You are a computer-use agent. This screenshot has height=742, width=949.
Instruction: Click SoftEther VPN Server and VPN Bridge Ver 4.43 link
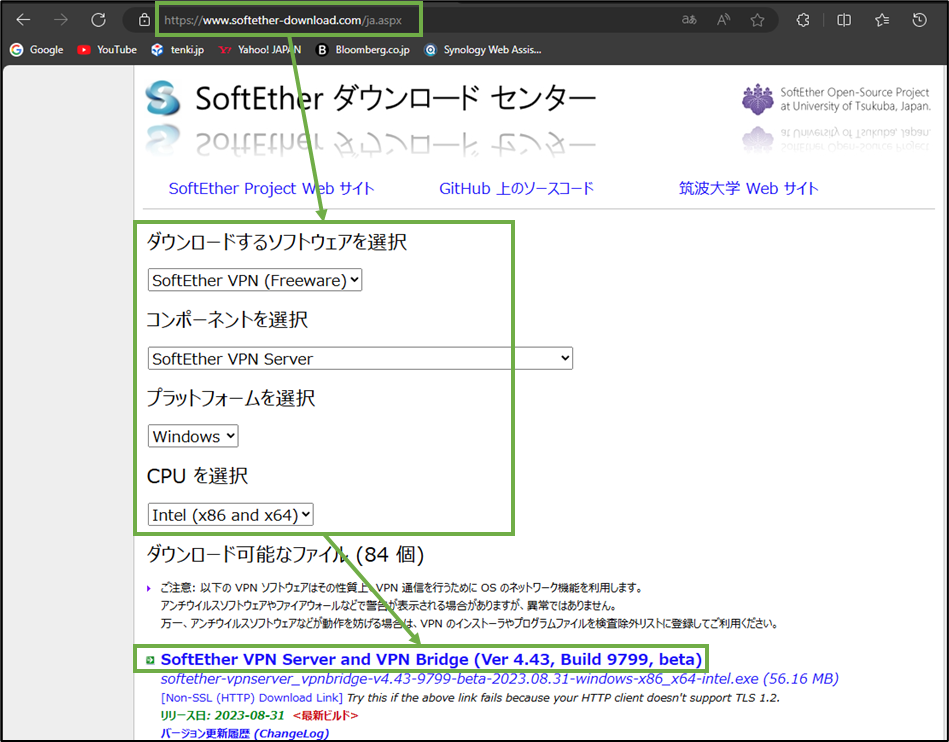pyautogui.click(x=431, y=659)
